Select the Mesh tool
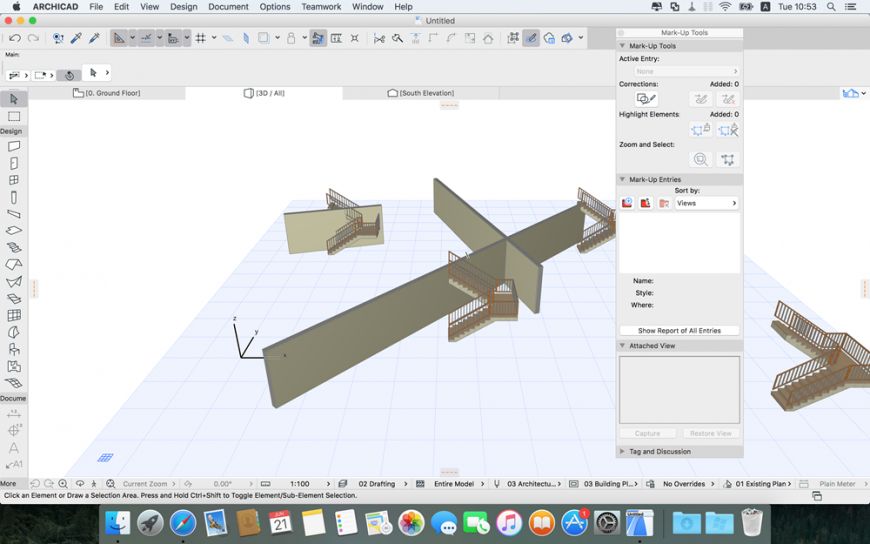Screen dimensions: 870x544 (14, 383)
